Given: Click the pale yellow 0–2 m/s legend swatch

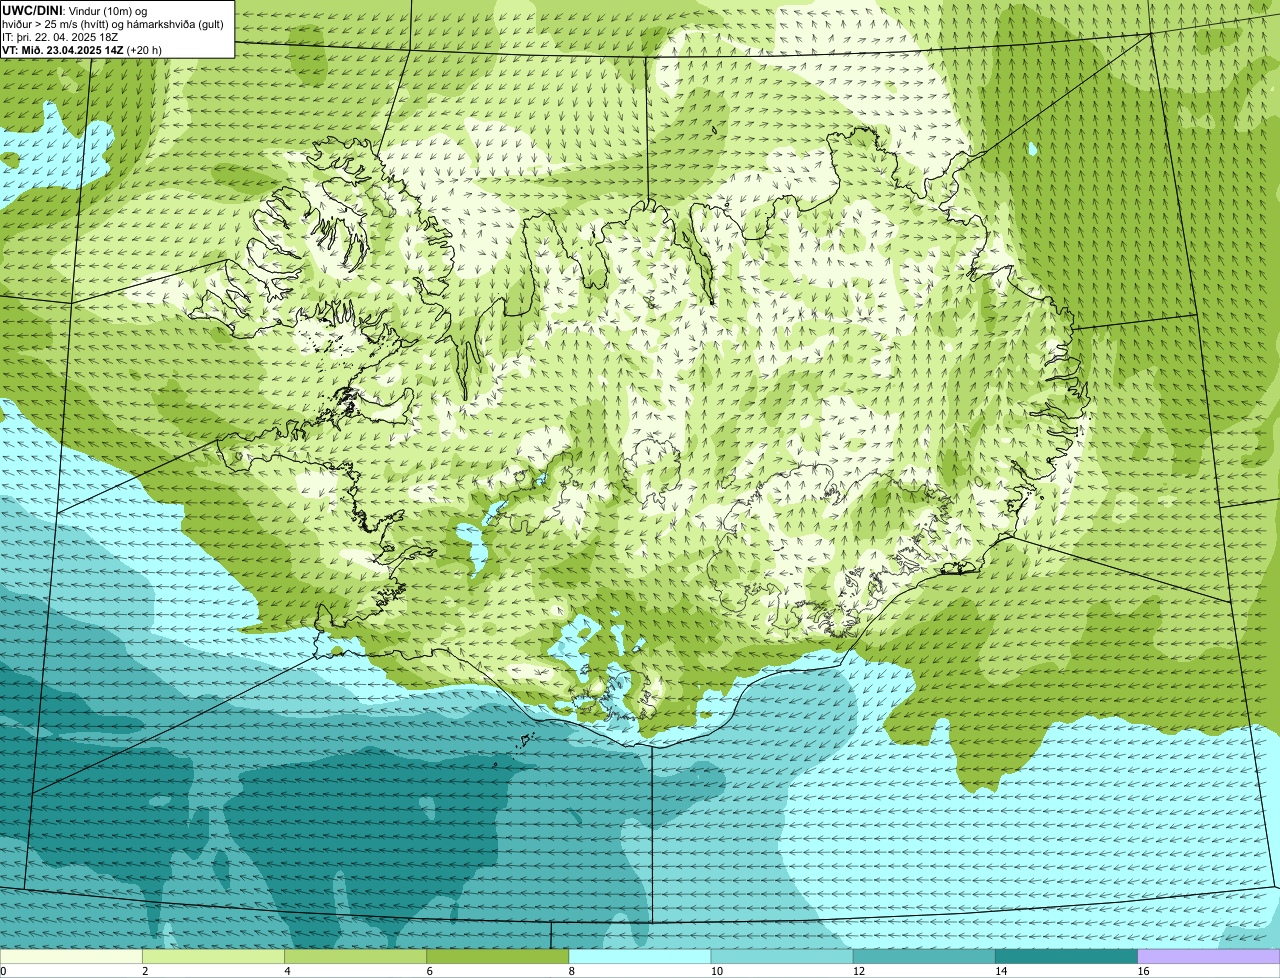Looking at the screenshot, I should [71, 957].
